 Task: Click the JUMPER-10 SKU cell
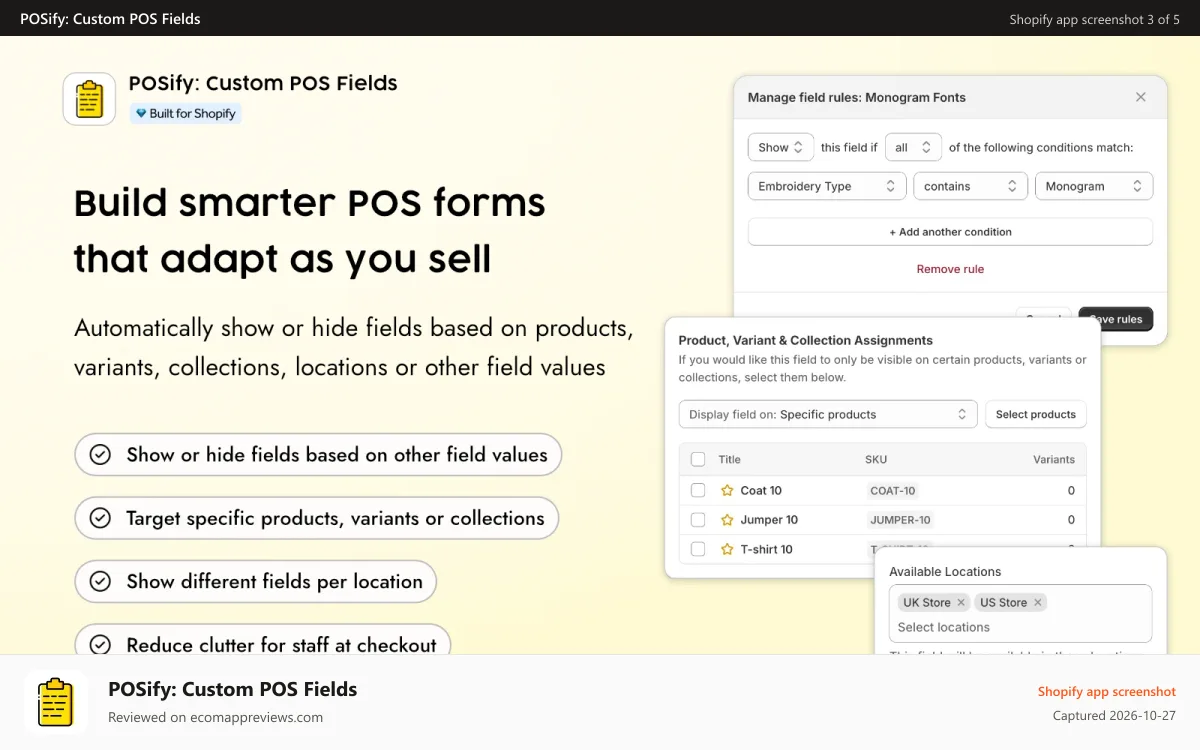pos(901,519)
